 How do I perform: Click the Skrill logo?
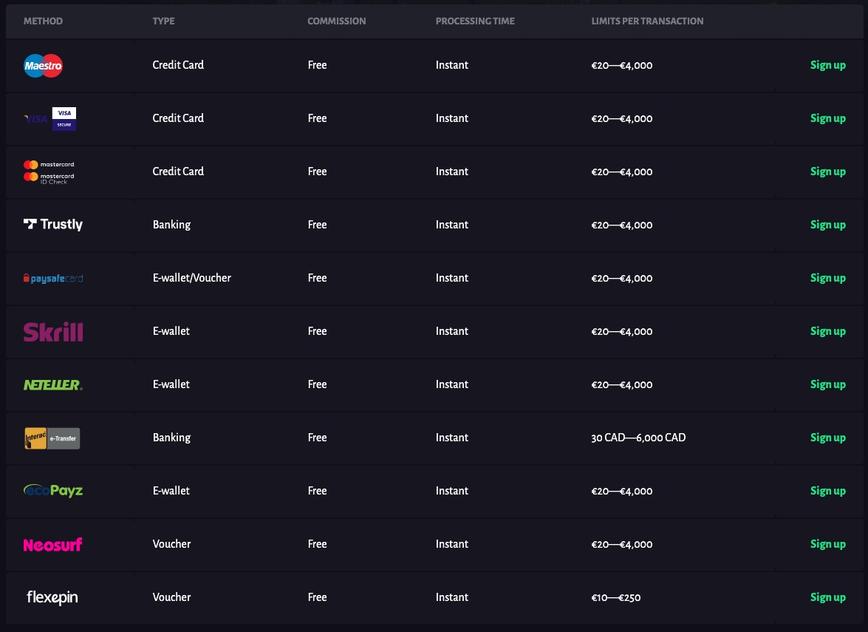[53, 332]
